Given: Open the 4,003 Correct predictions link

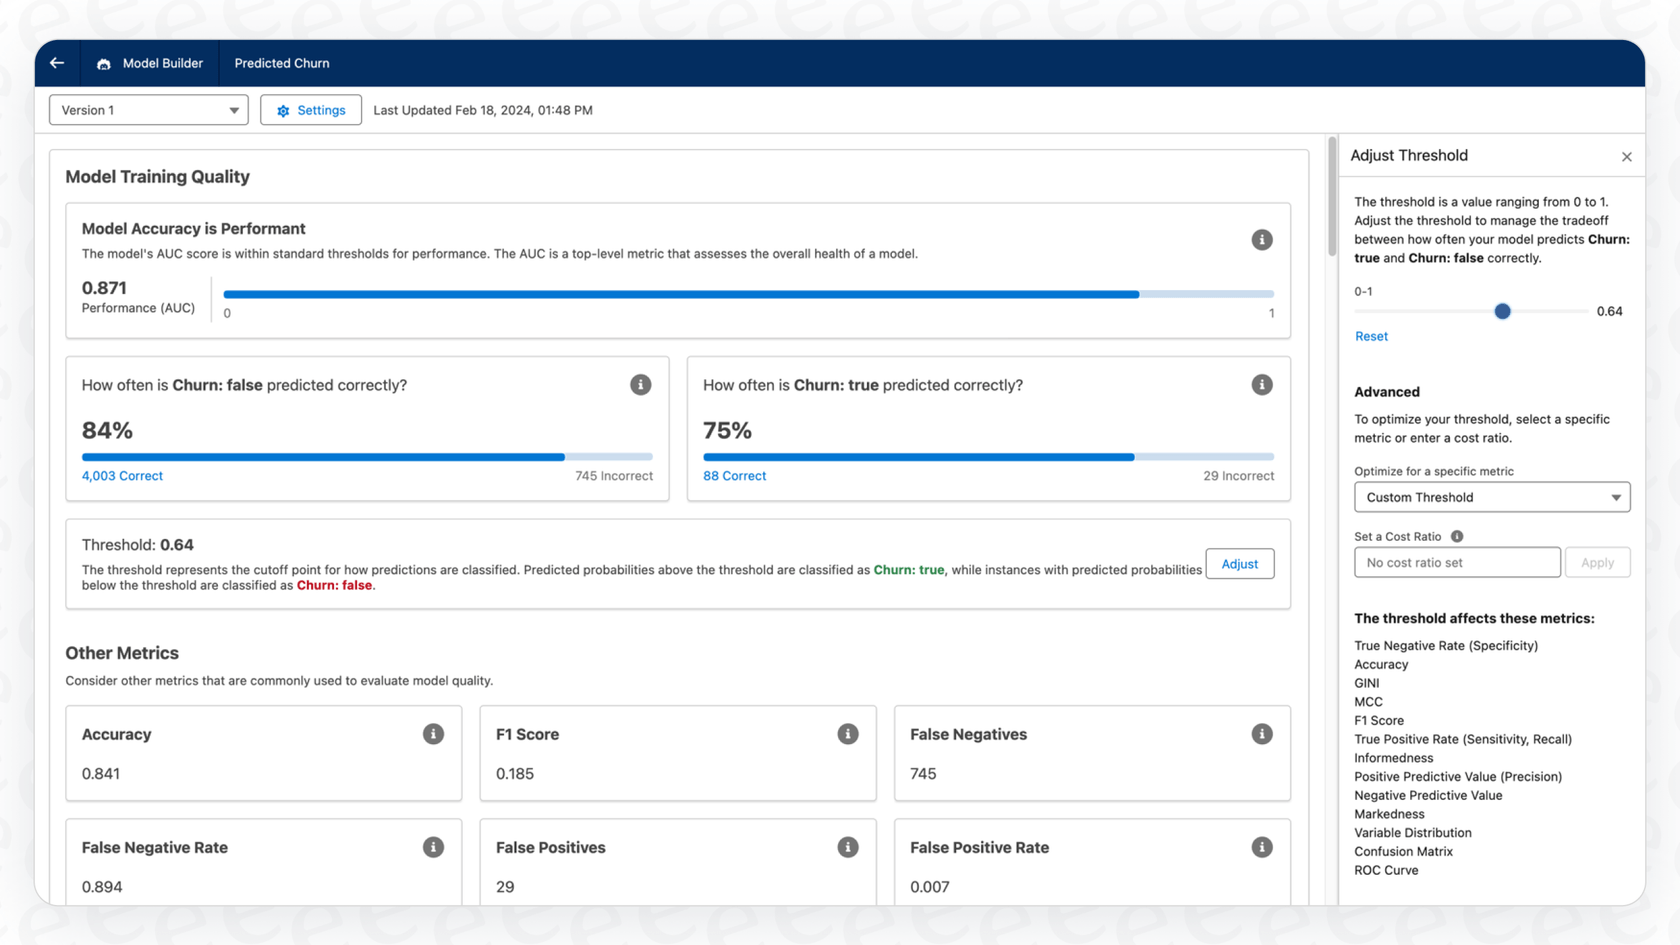Looking at the screenshot, I should click(x=122, y=475).
